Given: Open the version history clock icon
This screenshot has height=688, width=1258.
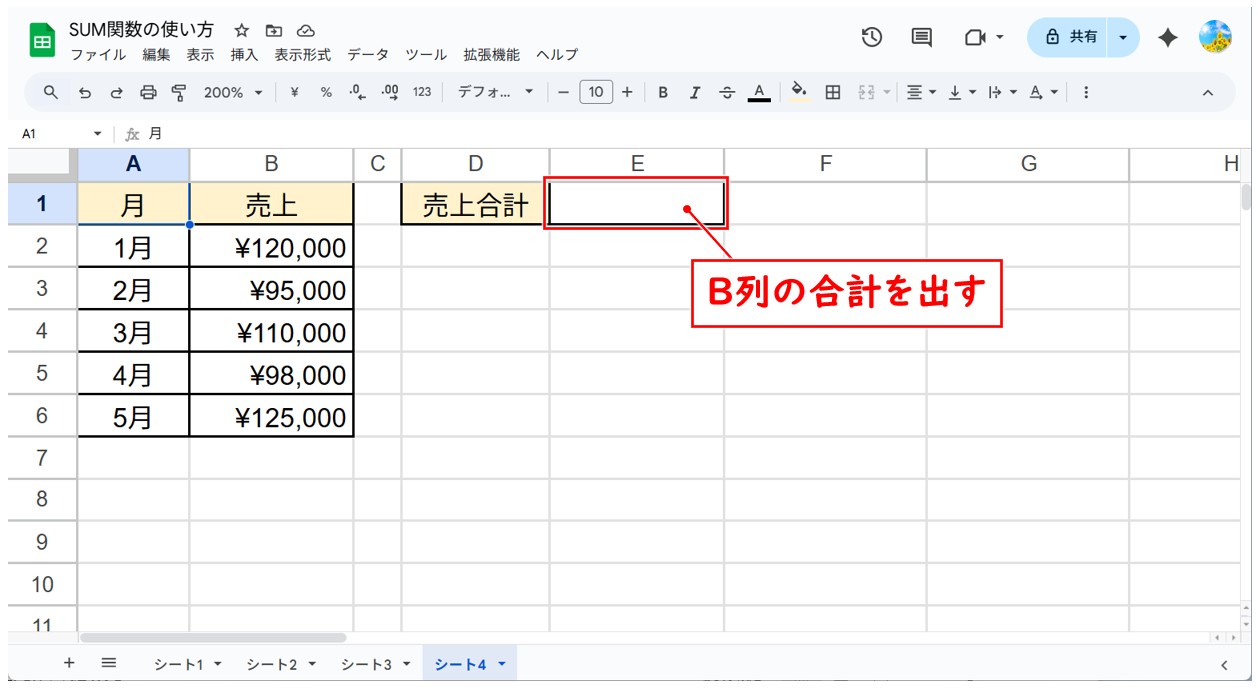Looking at the screenshot, I should coord(872,37).
